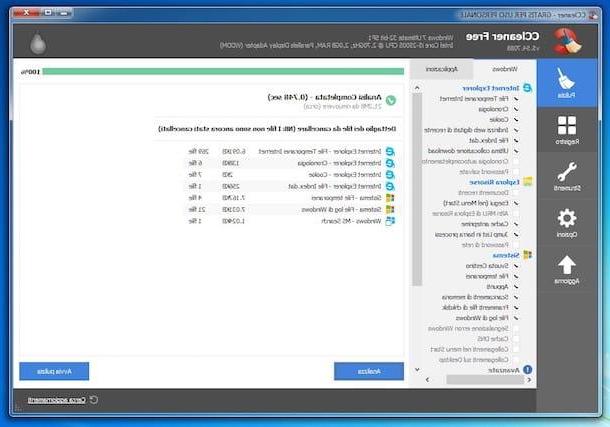Select the '269 file' count in results

(198, 151)
